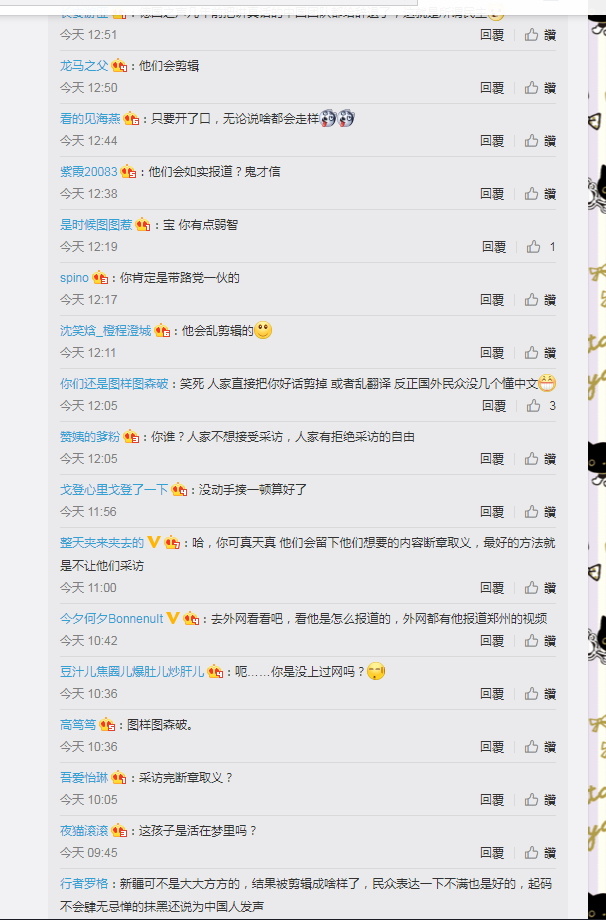Open profile of 你们还是图样图森破
This screenshot has width=606, height=920.
click(114, 384)
